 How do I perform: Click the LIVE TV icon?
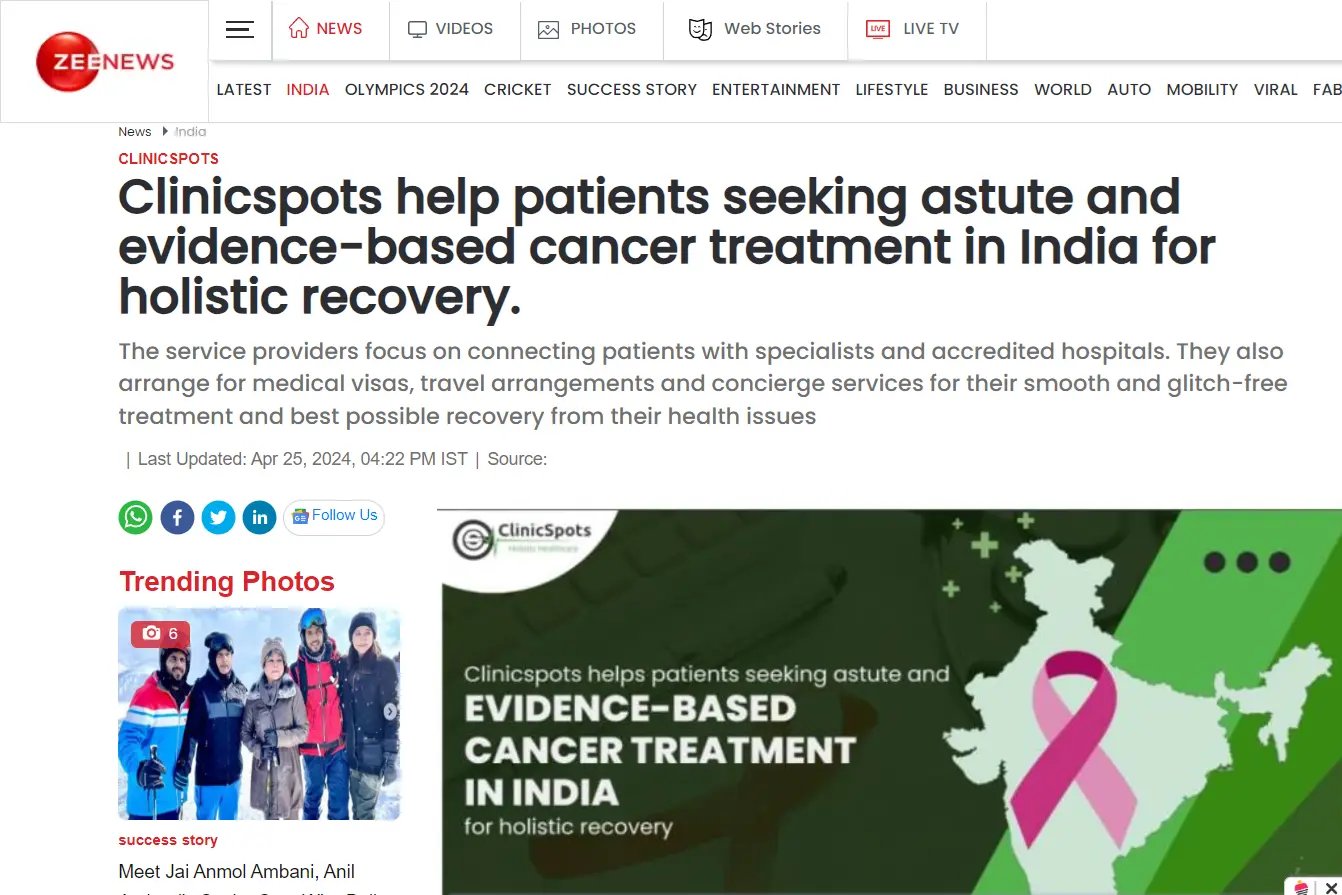pyautogui.click(x=878, y=29)
